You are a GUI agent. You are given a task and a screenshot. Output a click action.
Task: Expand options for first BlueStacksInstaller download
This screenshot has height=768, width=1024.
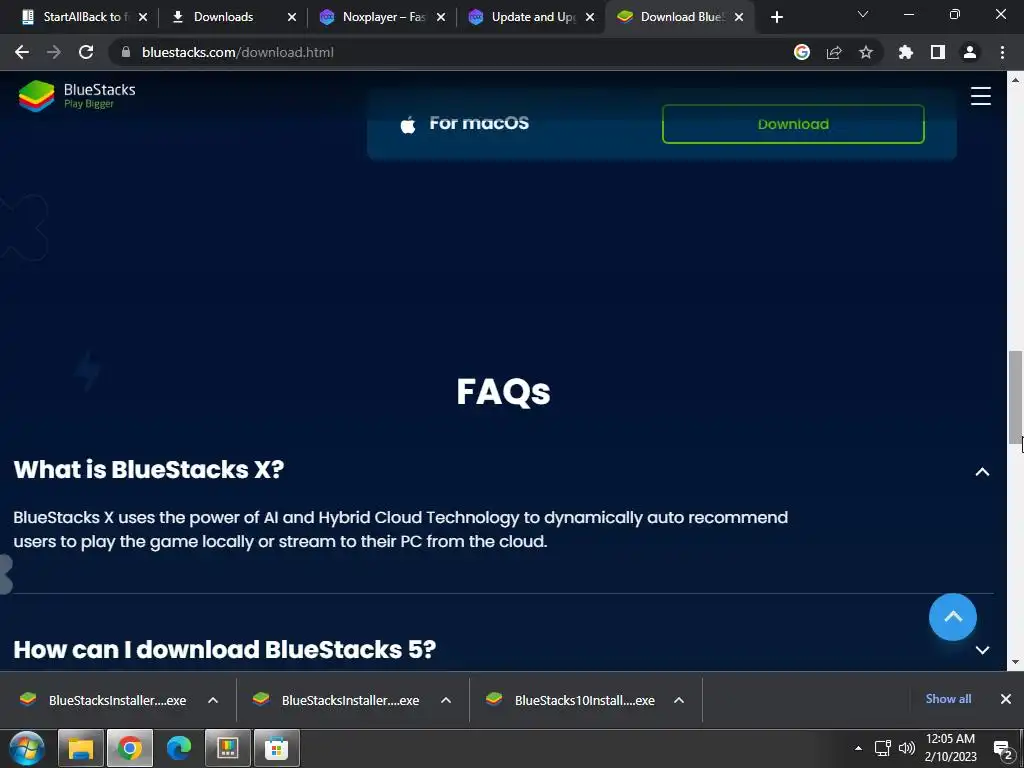213,700
